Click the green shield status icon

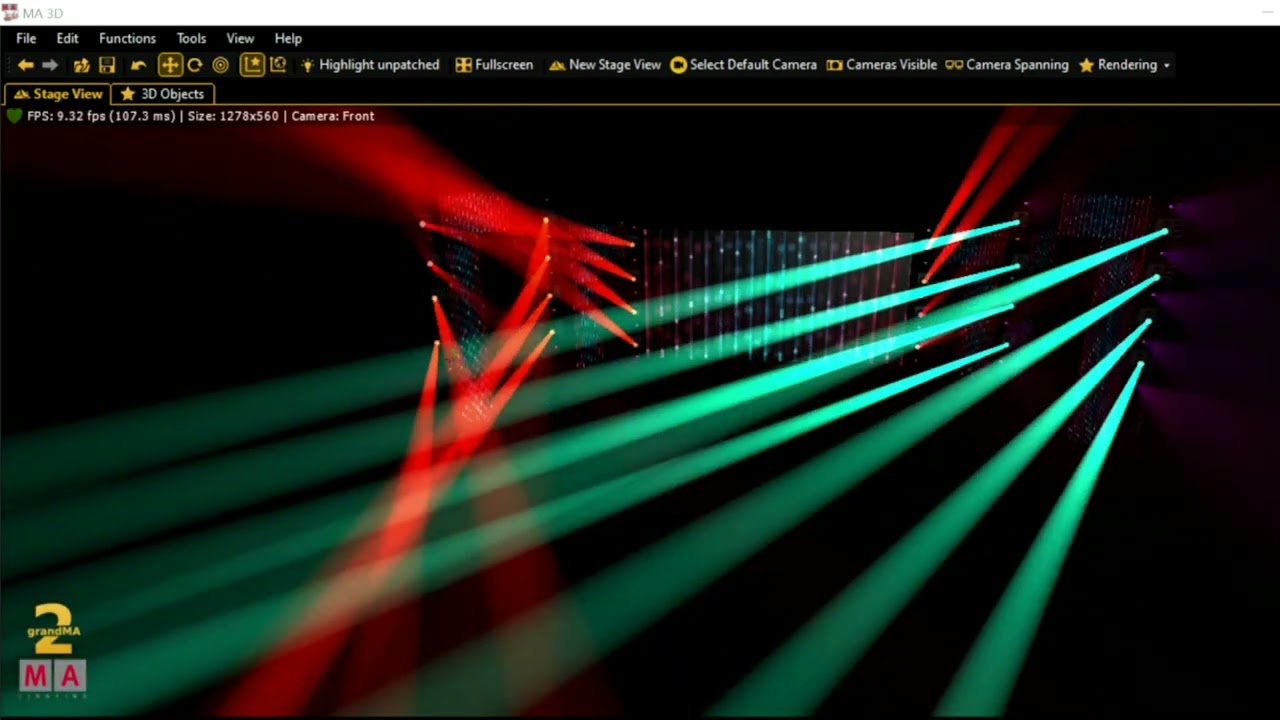(x=14, y=116)
